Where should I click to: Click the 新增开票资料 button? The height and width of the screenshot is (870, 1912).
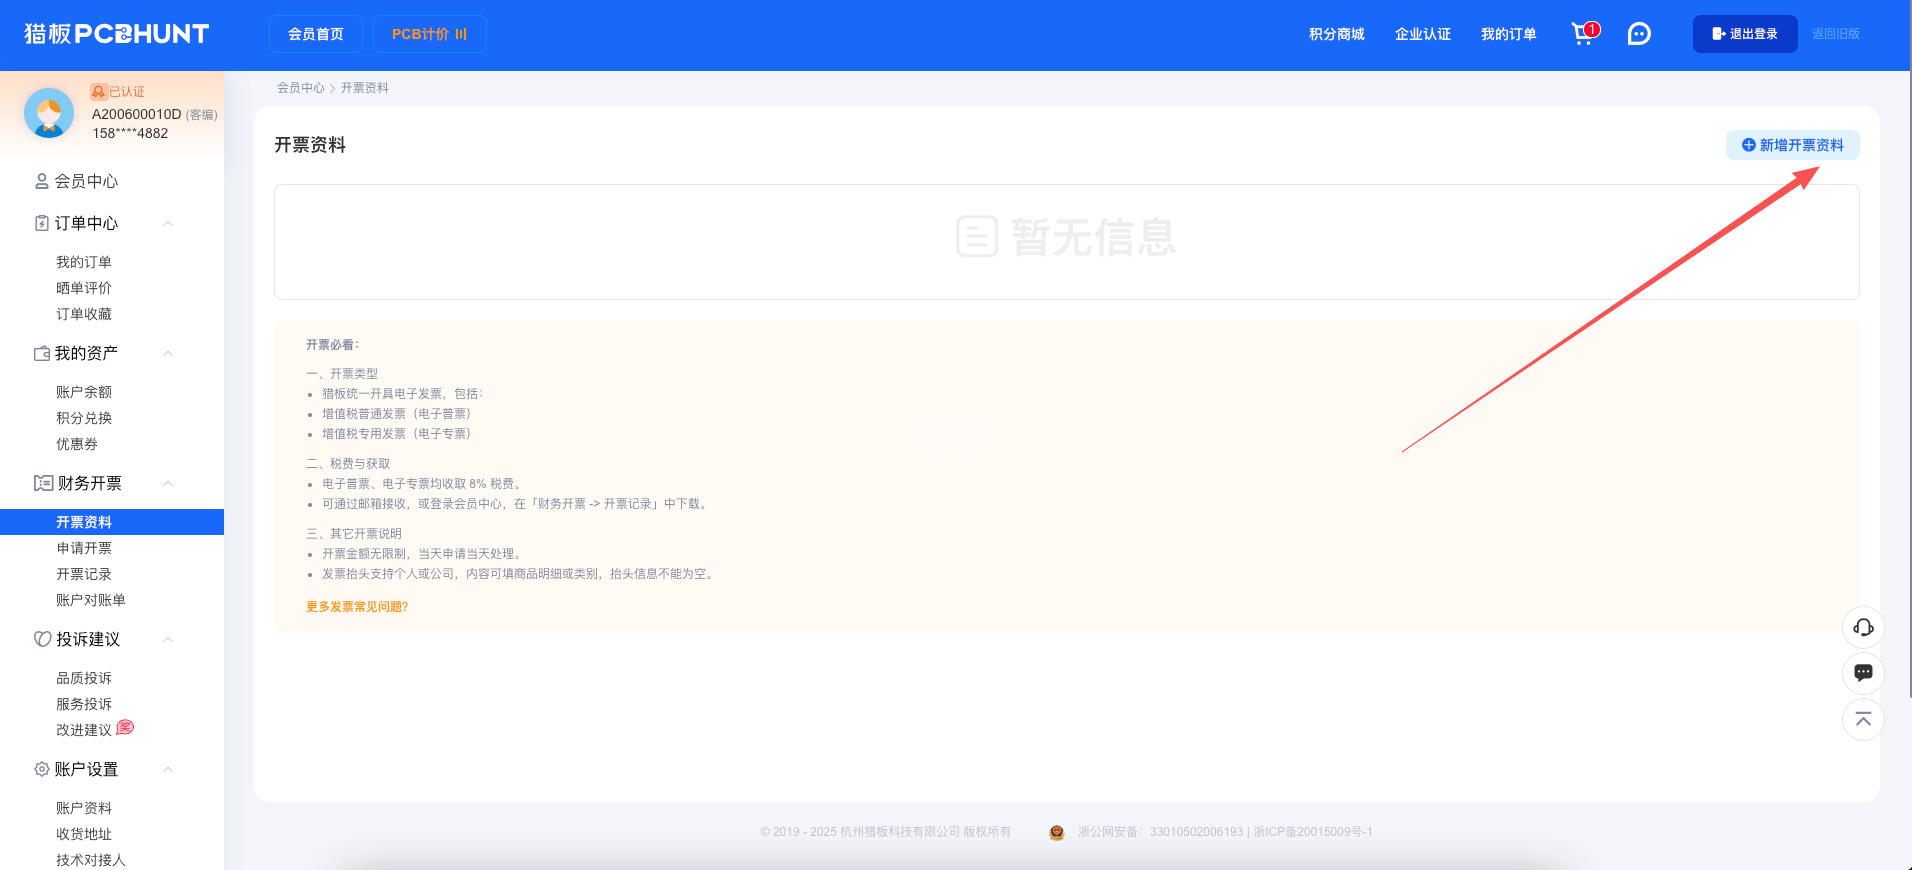1792,145
